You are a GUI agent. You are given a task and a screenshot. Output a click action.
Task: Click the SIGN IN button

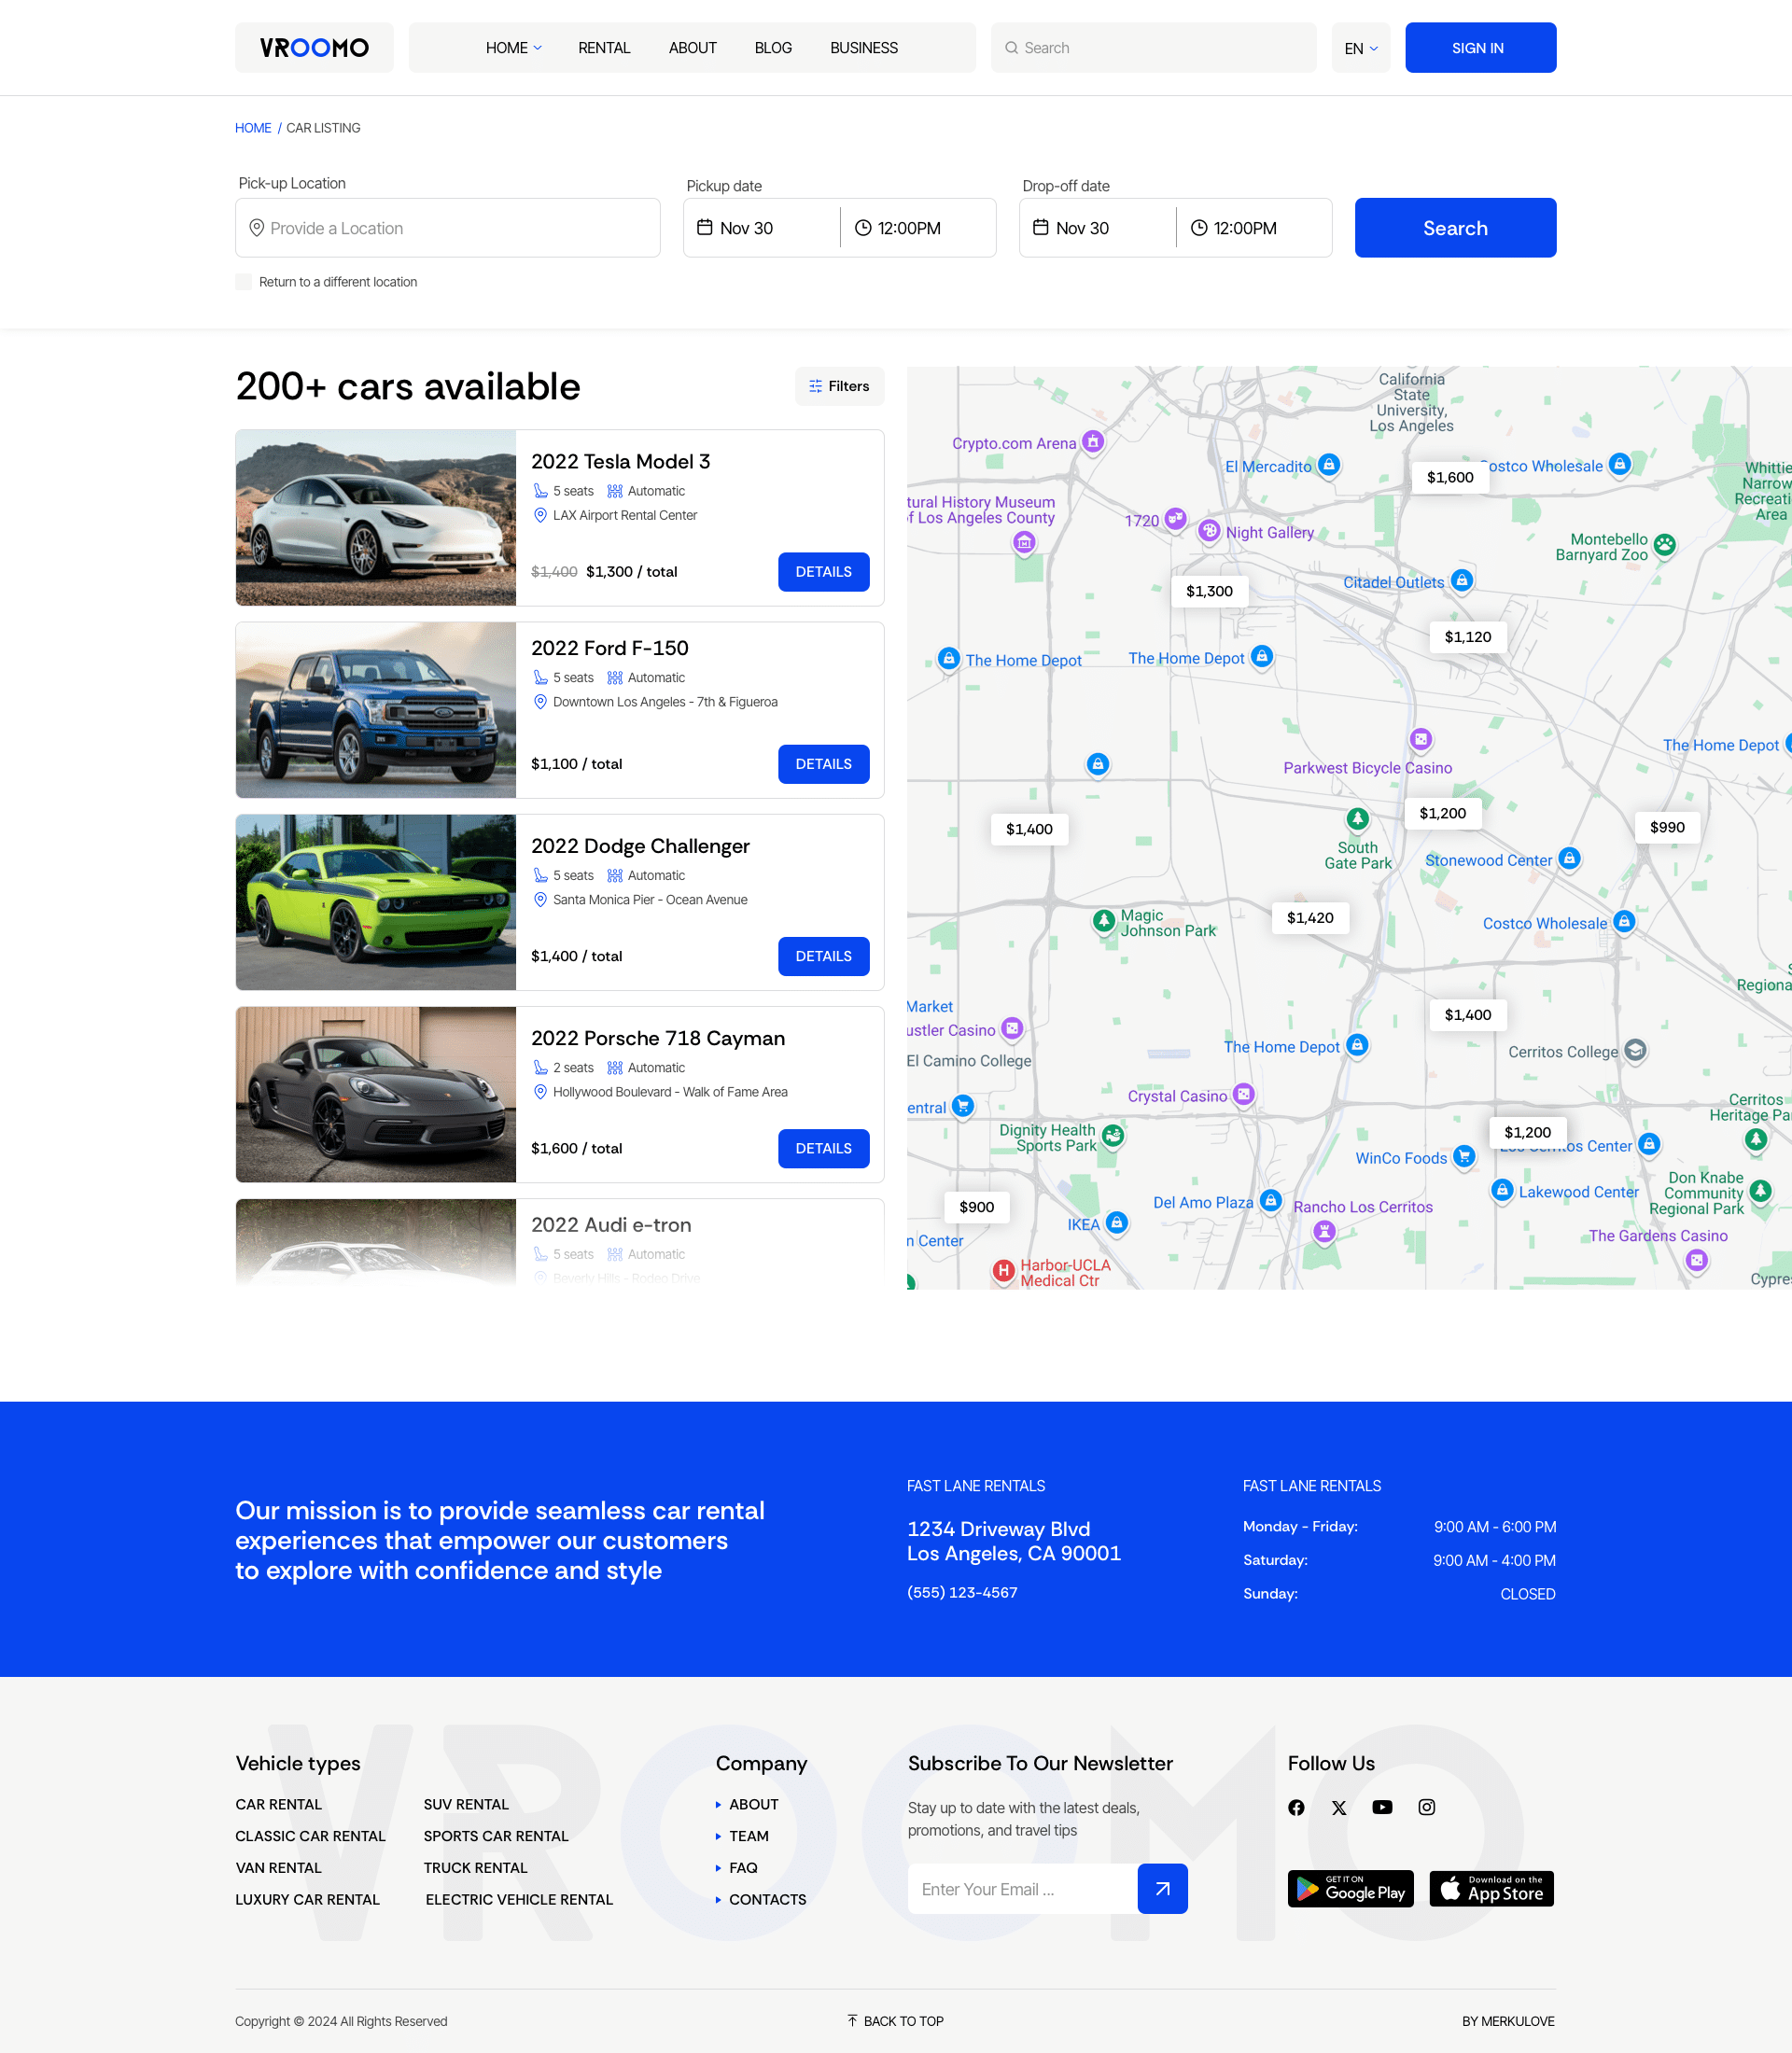(x=1480, y=47)
